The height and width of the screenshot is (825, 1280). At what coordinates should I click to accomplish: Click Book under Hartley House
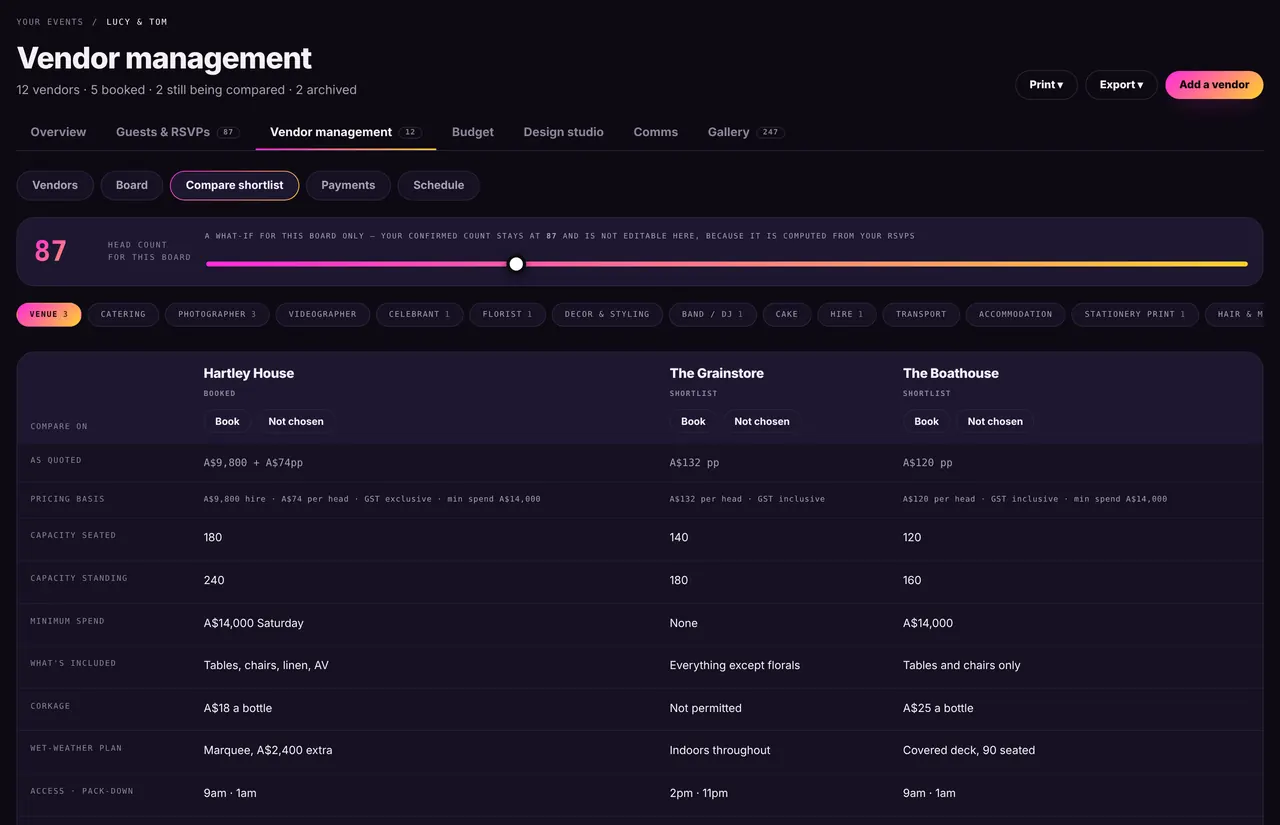[228, 422]
